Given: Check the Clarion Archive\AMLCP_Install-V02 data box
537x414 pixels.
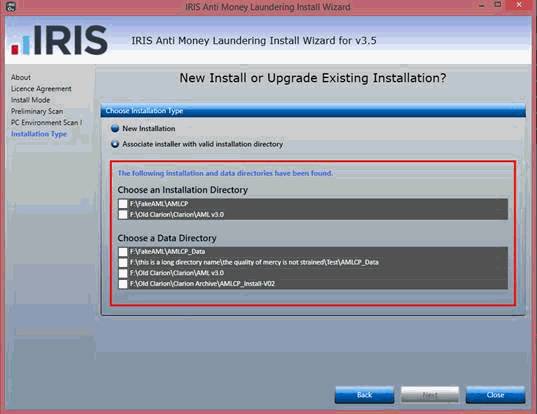Looking at the screenshot, I should coord(123,284).
